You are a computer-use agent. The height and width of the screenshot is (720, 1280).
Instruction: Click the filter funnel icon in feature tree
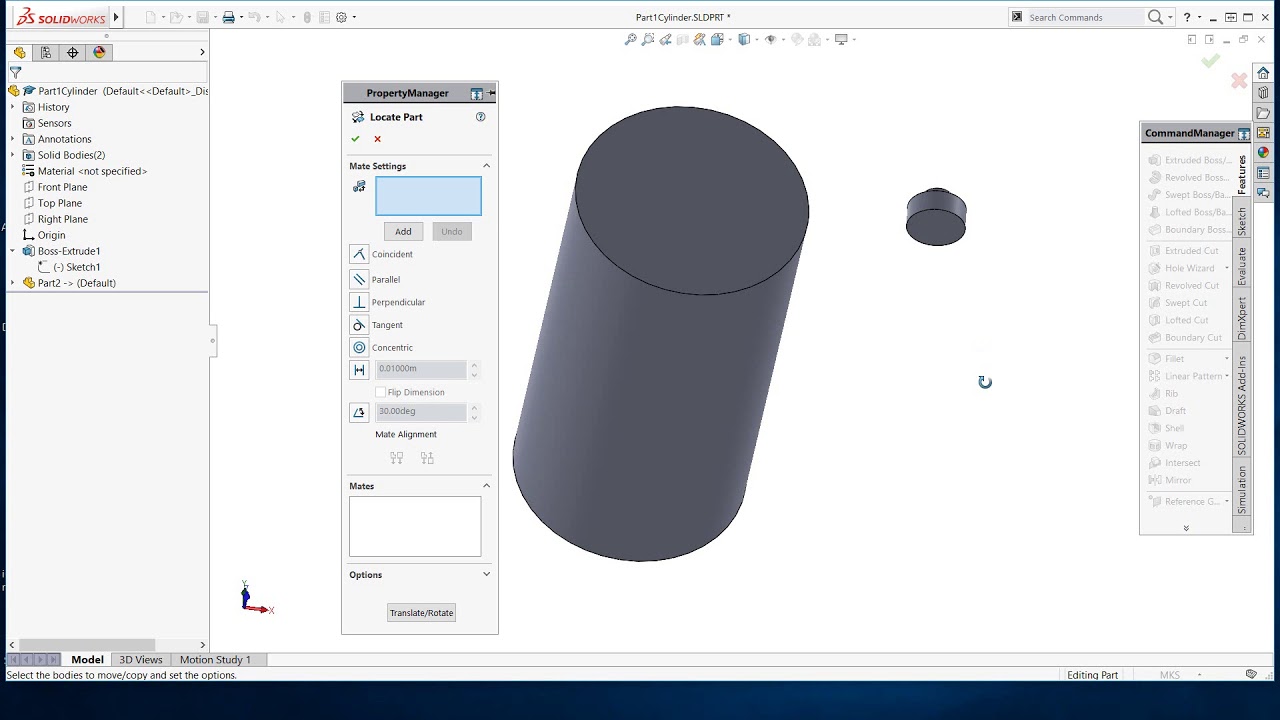(x=16, y=72)
